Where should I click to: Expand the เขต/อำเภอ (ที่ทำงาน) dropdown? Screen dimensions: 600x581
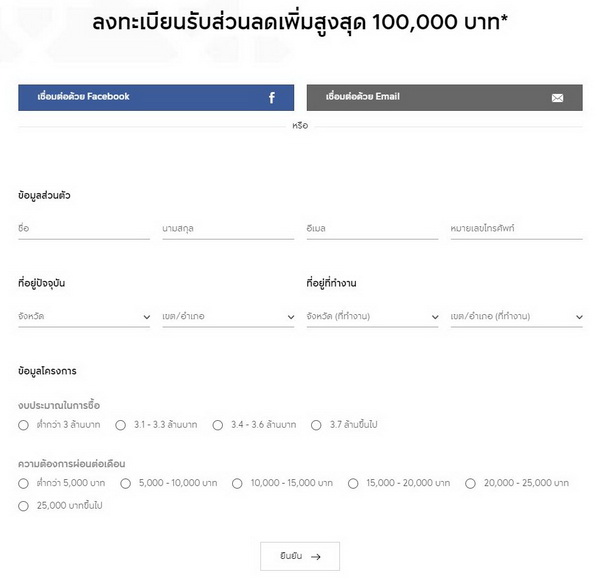517,317
